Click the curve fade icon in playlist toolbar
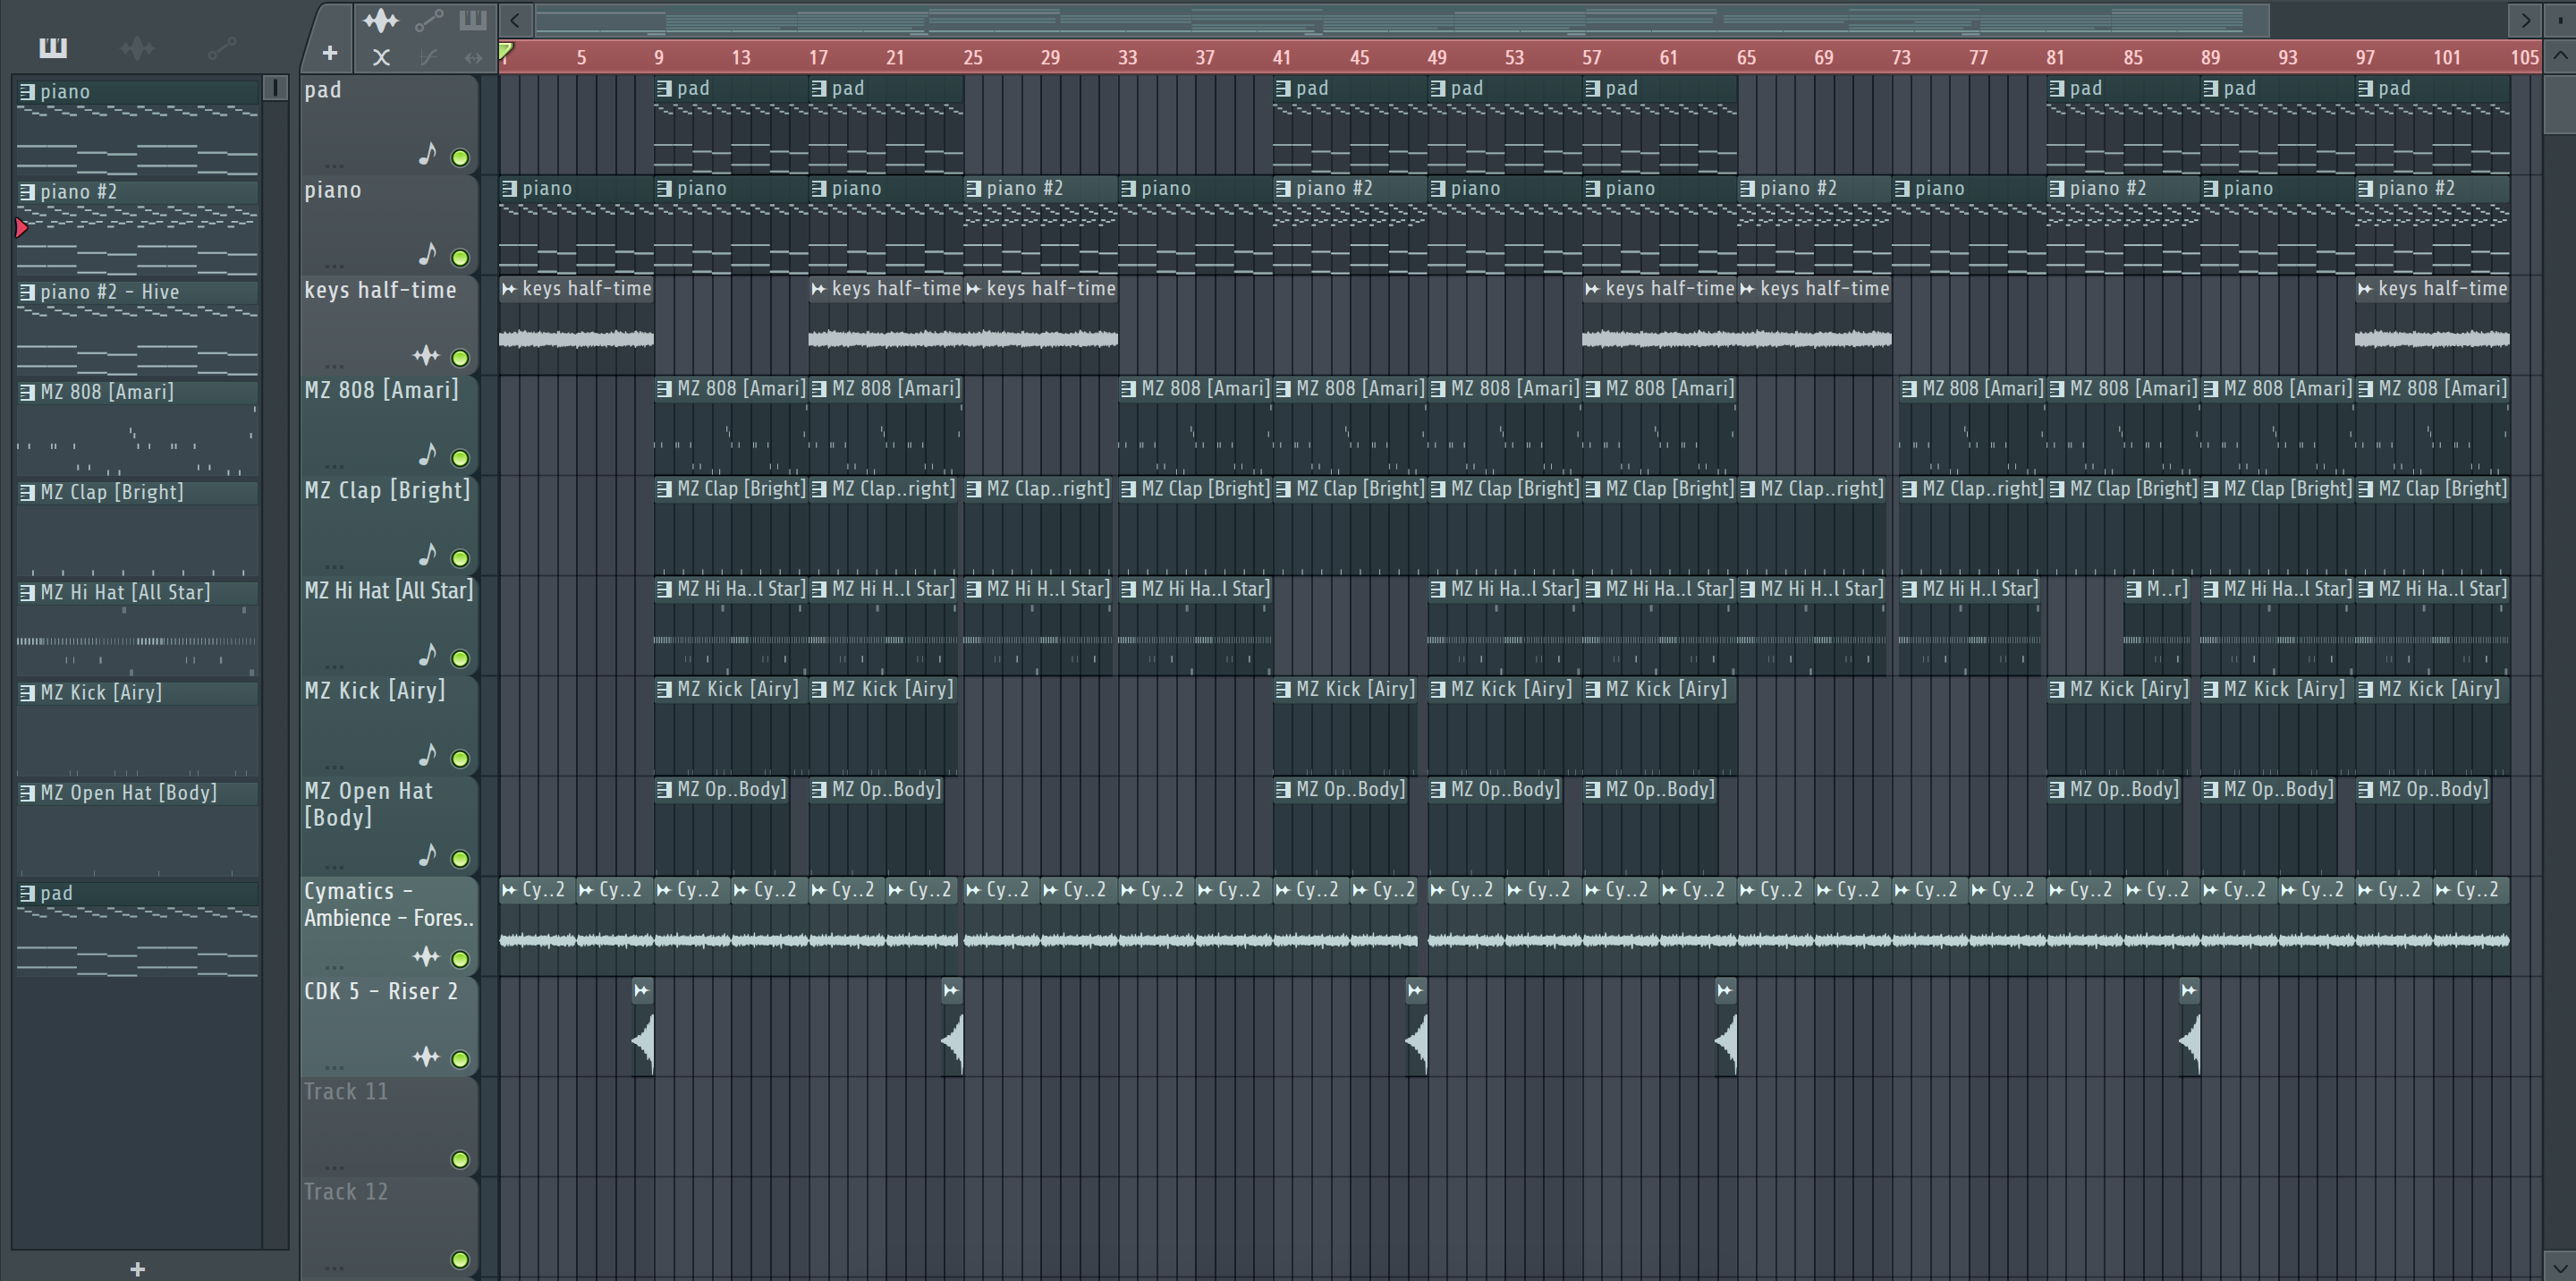The image size is (2576, 1281). [x=428, y=57]
